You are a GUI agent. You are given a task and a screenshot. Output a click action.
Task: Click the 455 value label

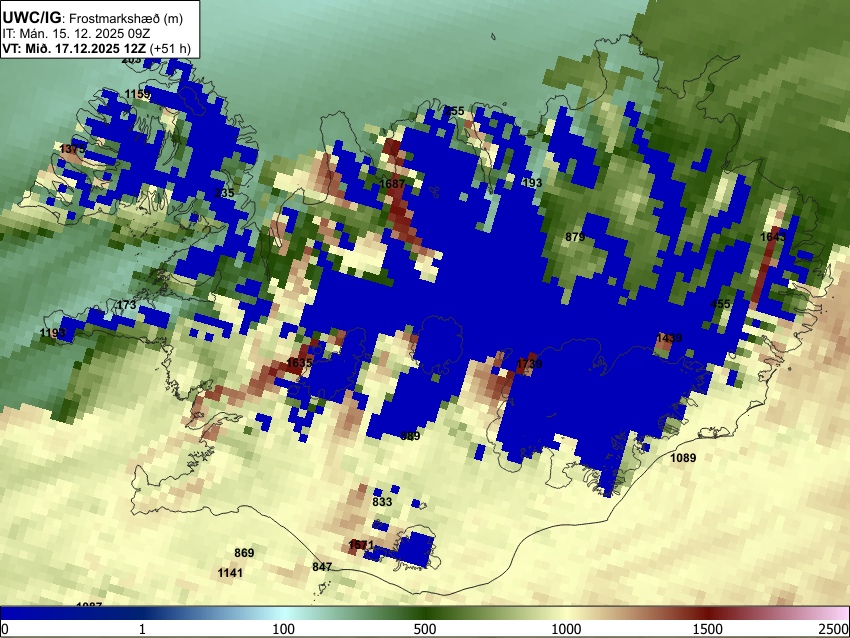[720, 304]
